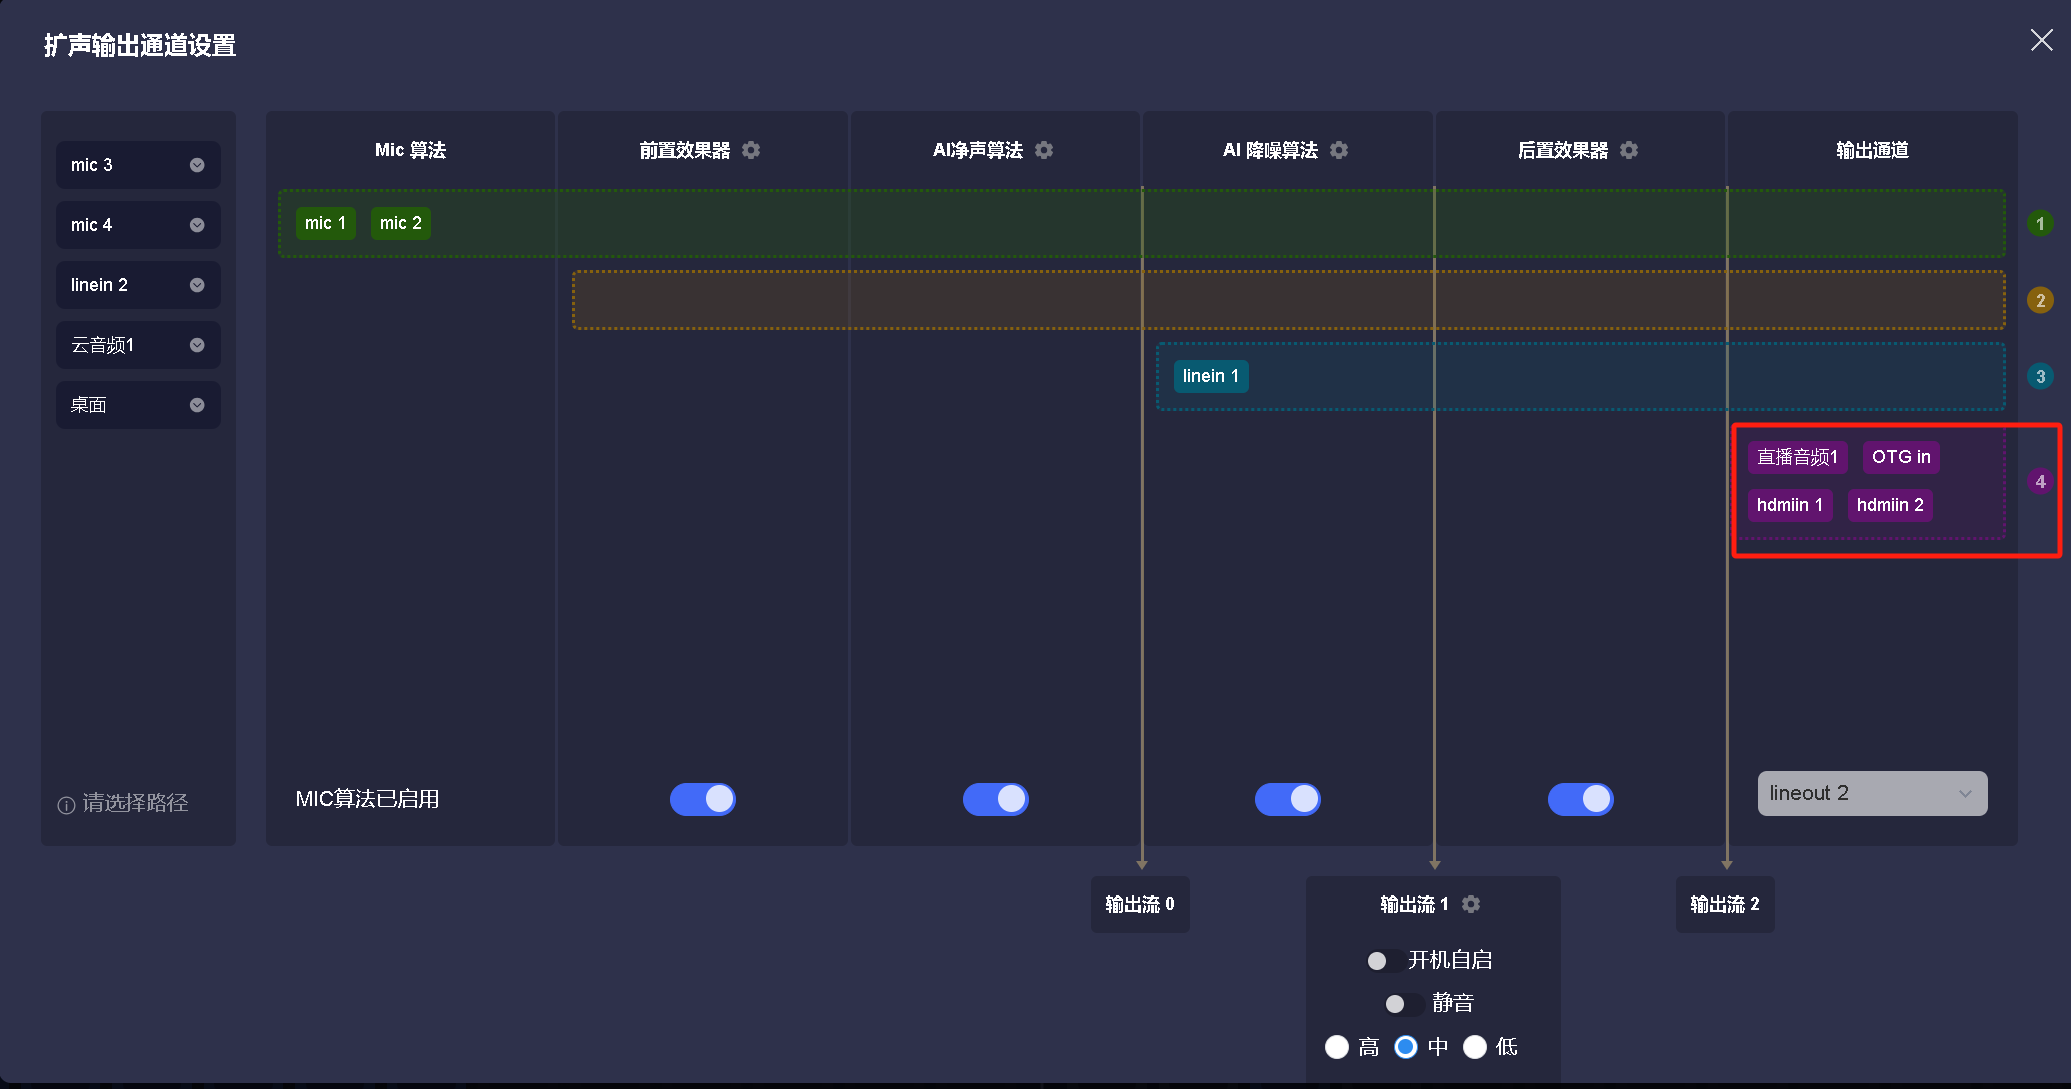This screenshot has height=1089, width=2071.
Task: Open the AI净声算法 gear settings
Action: pyautogui.click(x=1044, y=150)
